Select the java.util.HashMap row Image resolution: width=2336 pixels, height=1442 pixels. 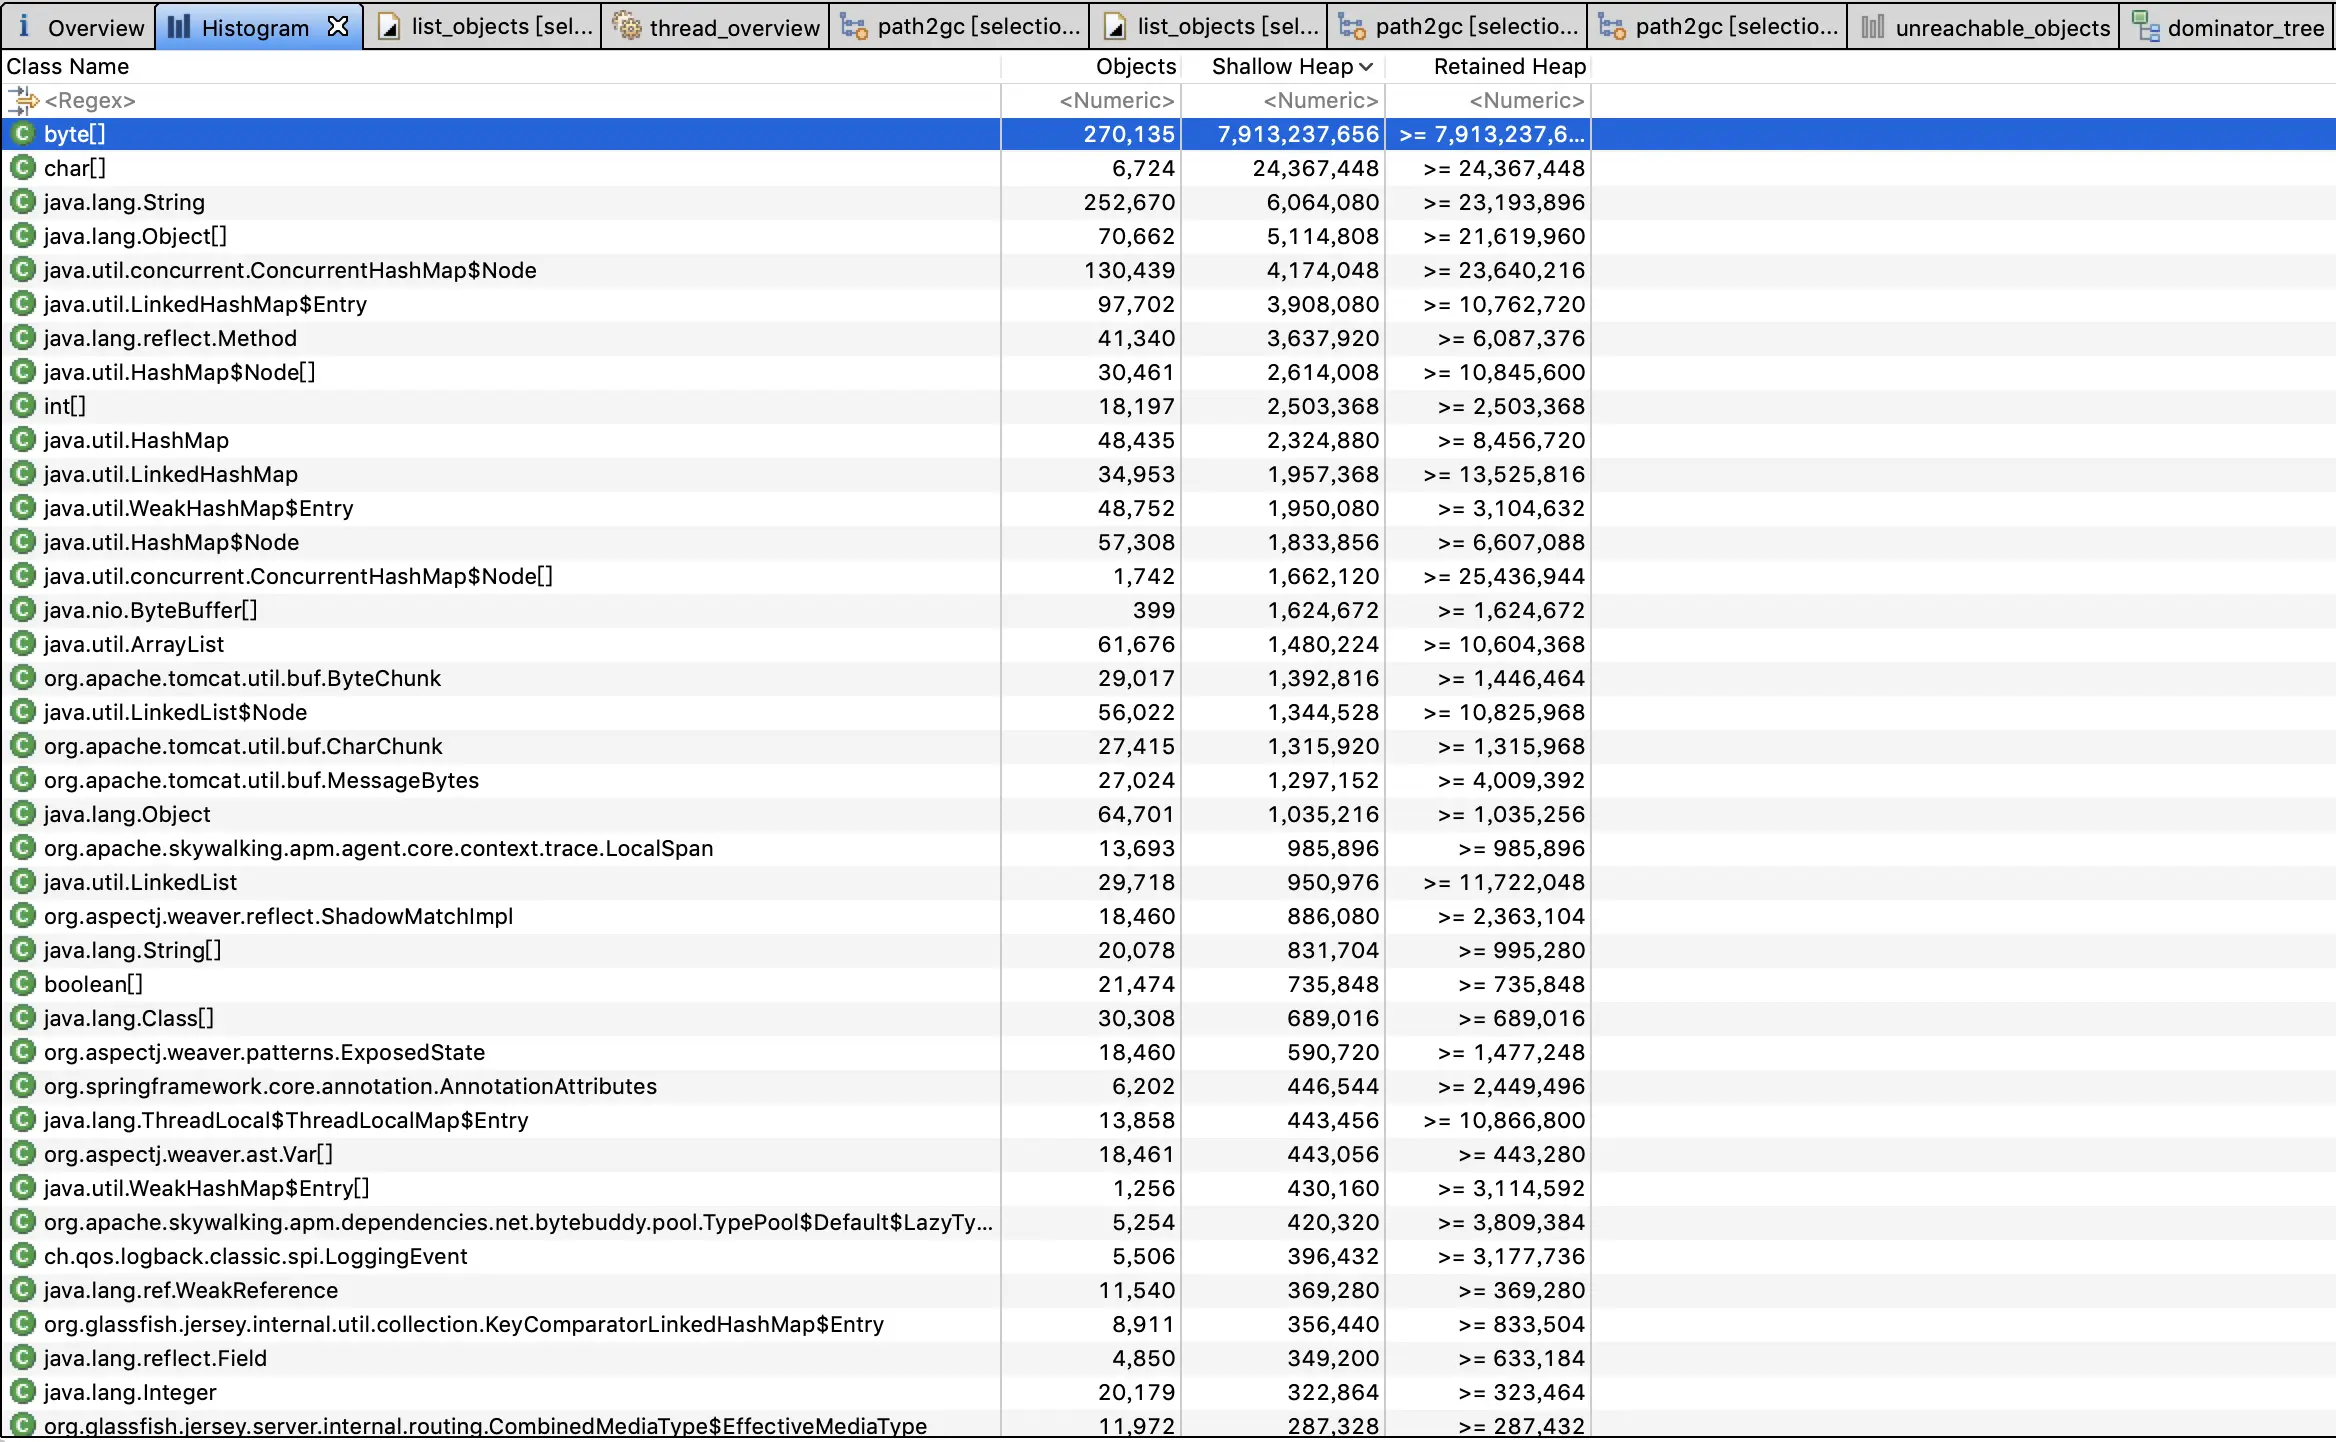[136, 440]
